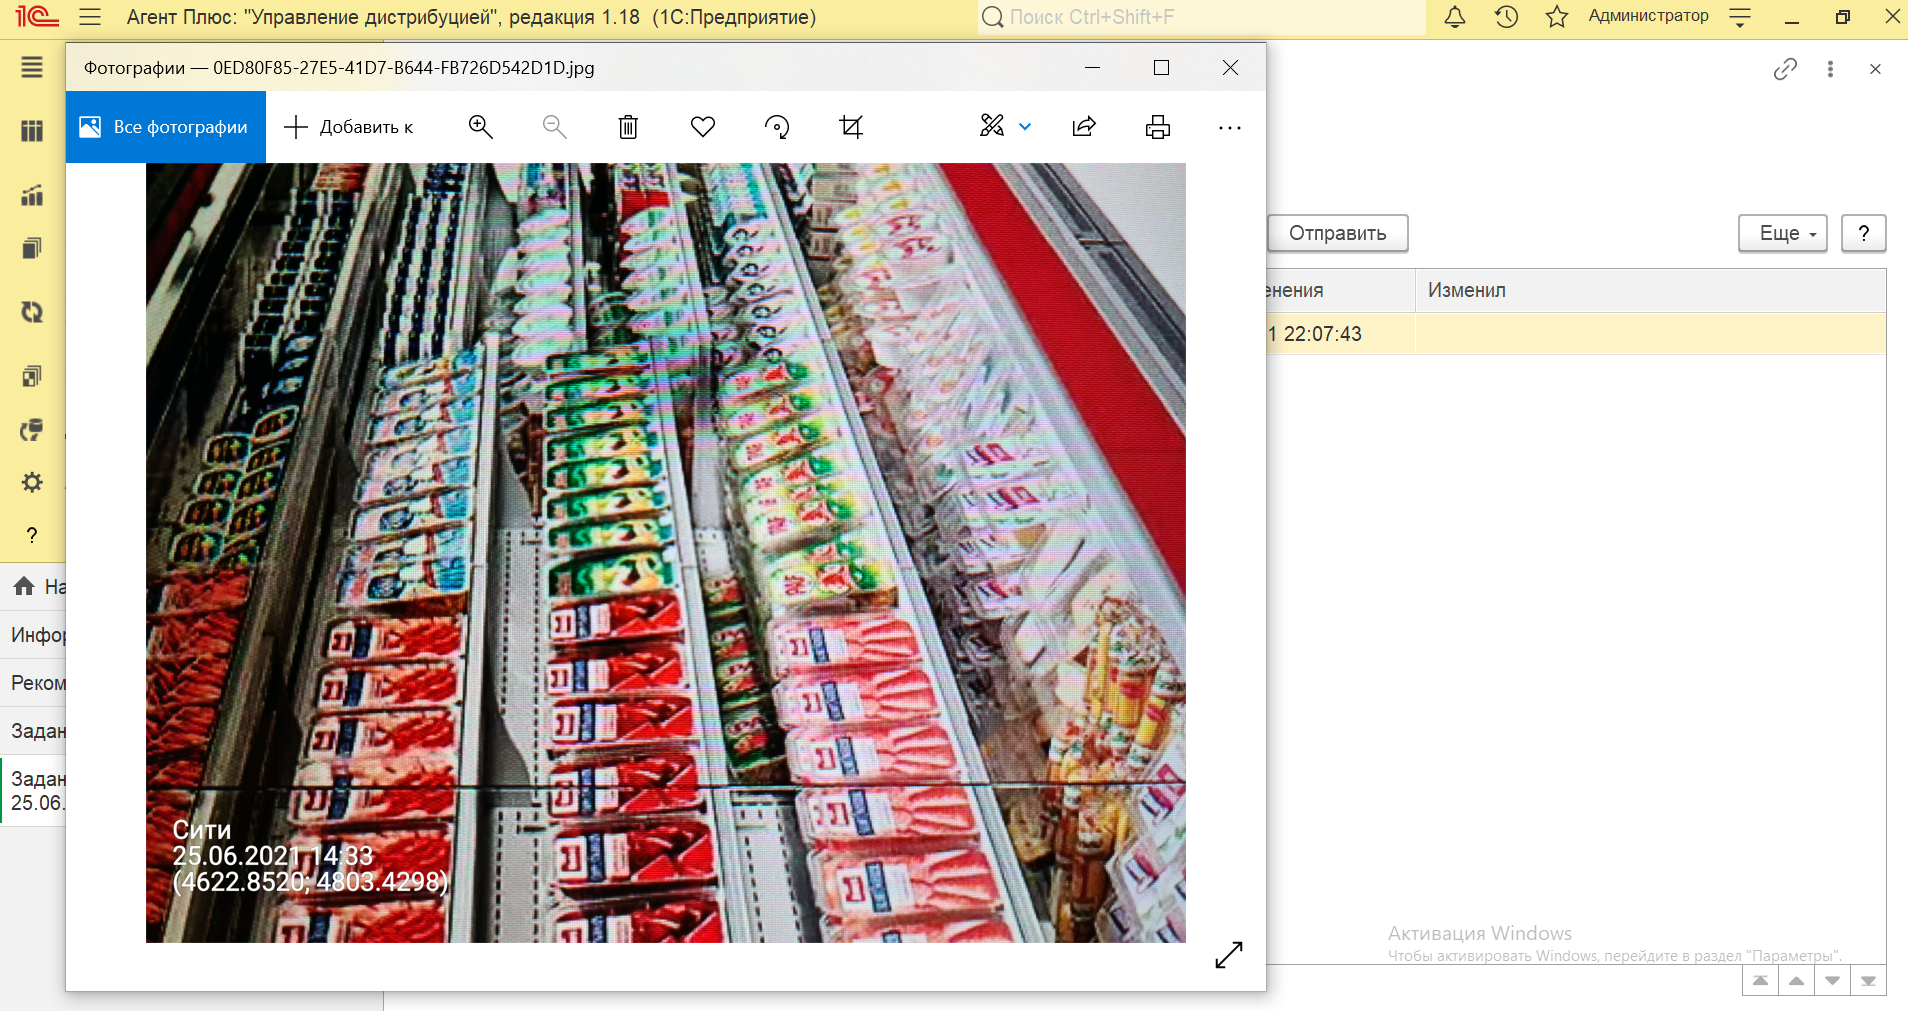
Task: Click the Отправить button in 1C
Action: [x=1338, y=233]
